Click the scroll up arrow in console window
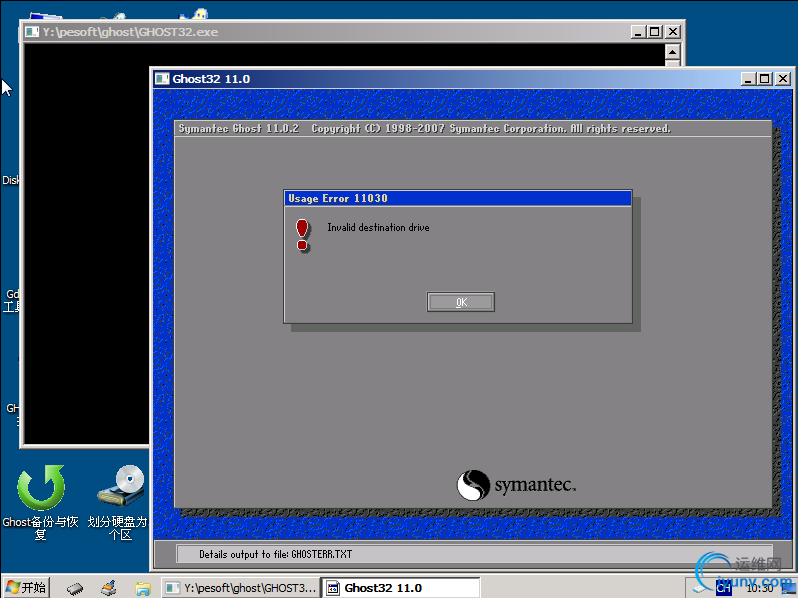 pos(672,52)
